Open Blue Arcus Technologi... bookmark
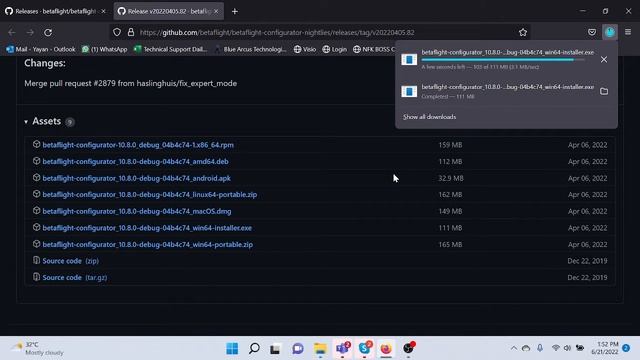 (250, 49)
